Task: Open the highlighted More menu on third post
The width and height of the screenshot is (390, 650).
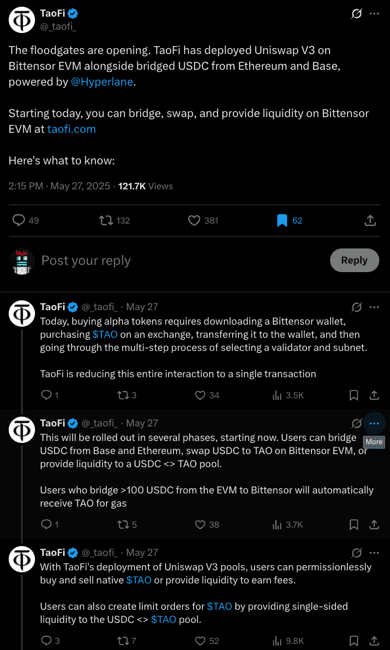Action: [x=374, y=424]
